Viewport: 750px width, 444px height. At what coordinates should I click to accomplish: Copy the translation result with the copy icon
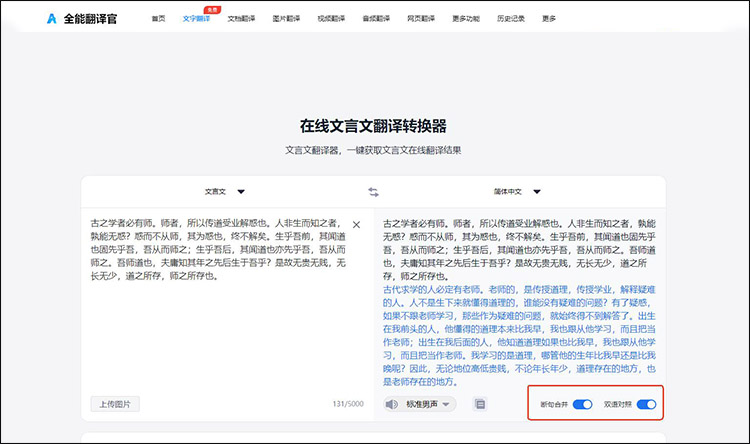pyautogui.click(x=480, y=404)
